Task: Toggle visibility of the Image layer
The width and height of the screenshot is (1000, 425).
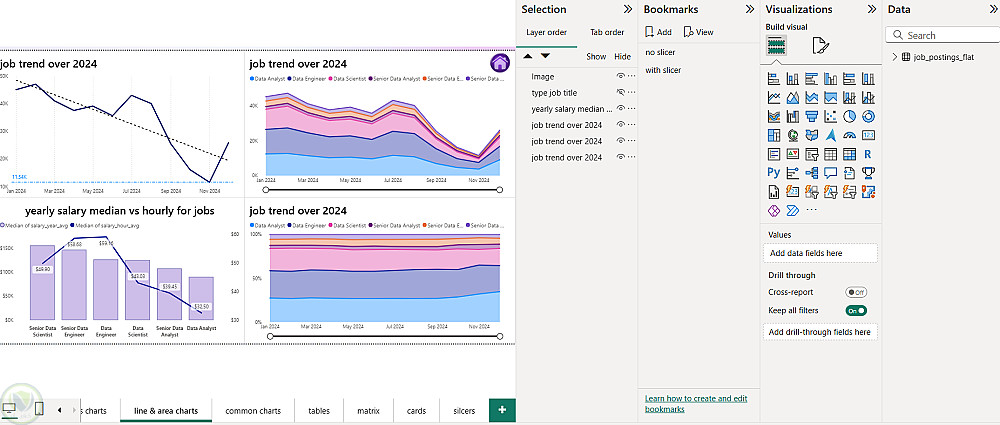Action: pos(620,76)
